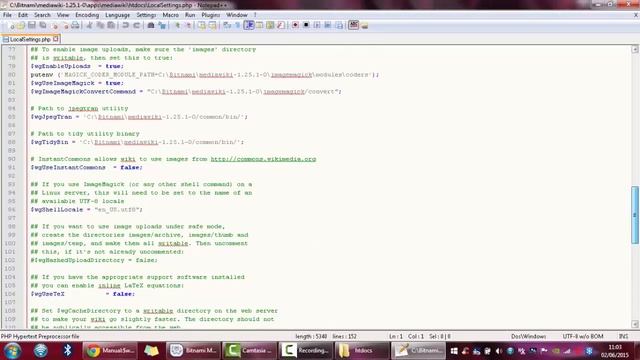Undo the last edit via toolbar
640x360 pixels.
coord(125,25)
